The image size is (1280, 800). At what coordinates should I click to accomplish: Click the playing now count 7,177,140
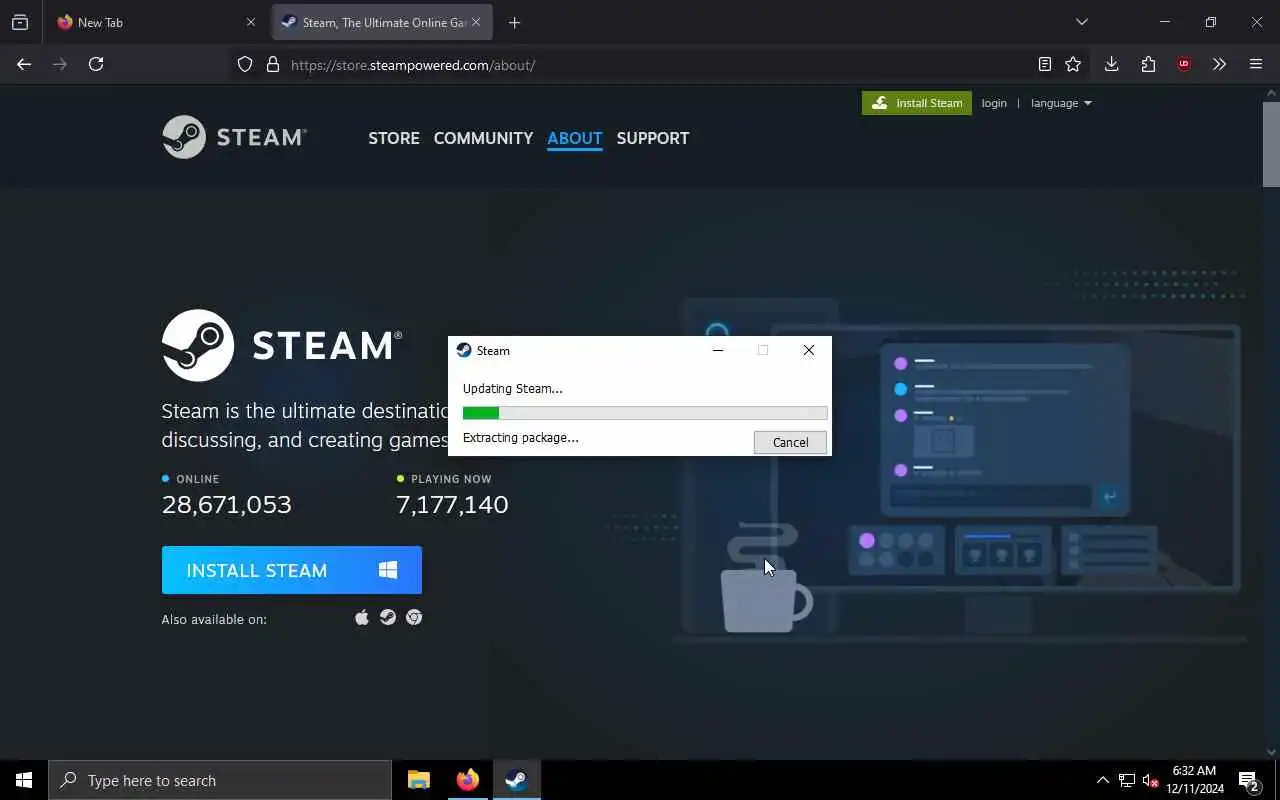point(453,505)
